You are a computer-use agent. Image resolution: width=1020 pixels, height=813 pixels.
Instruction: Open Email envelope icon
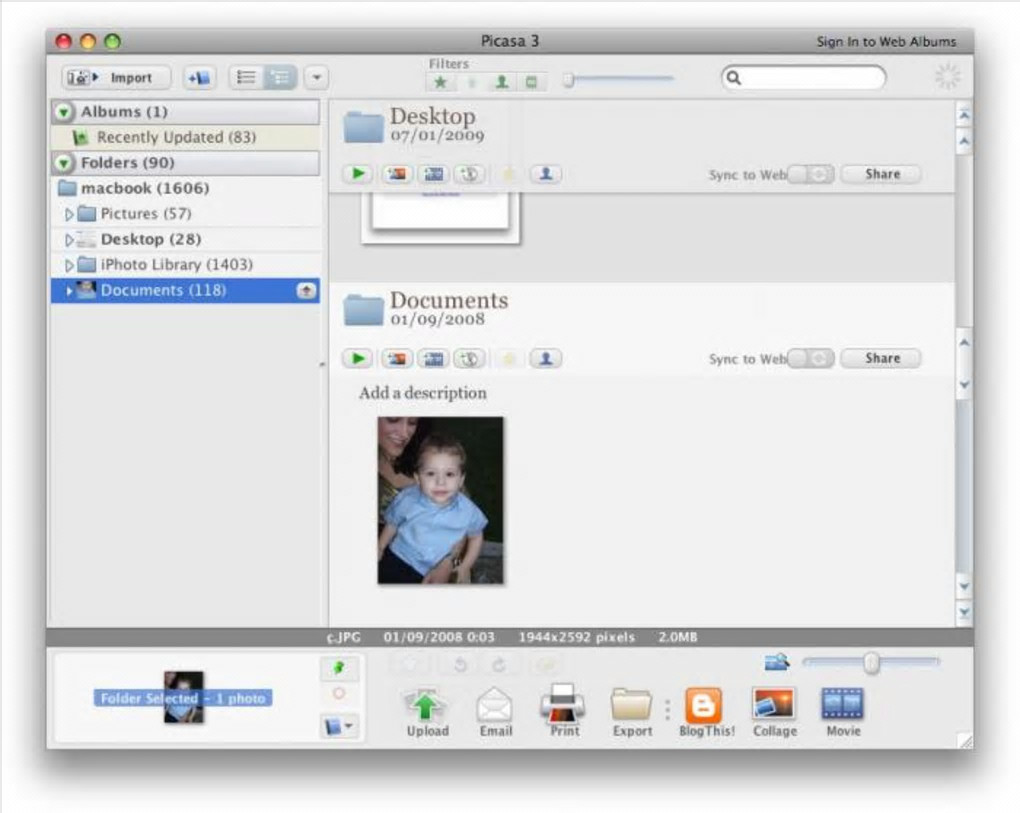coord(495,706)
